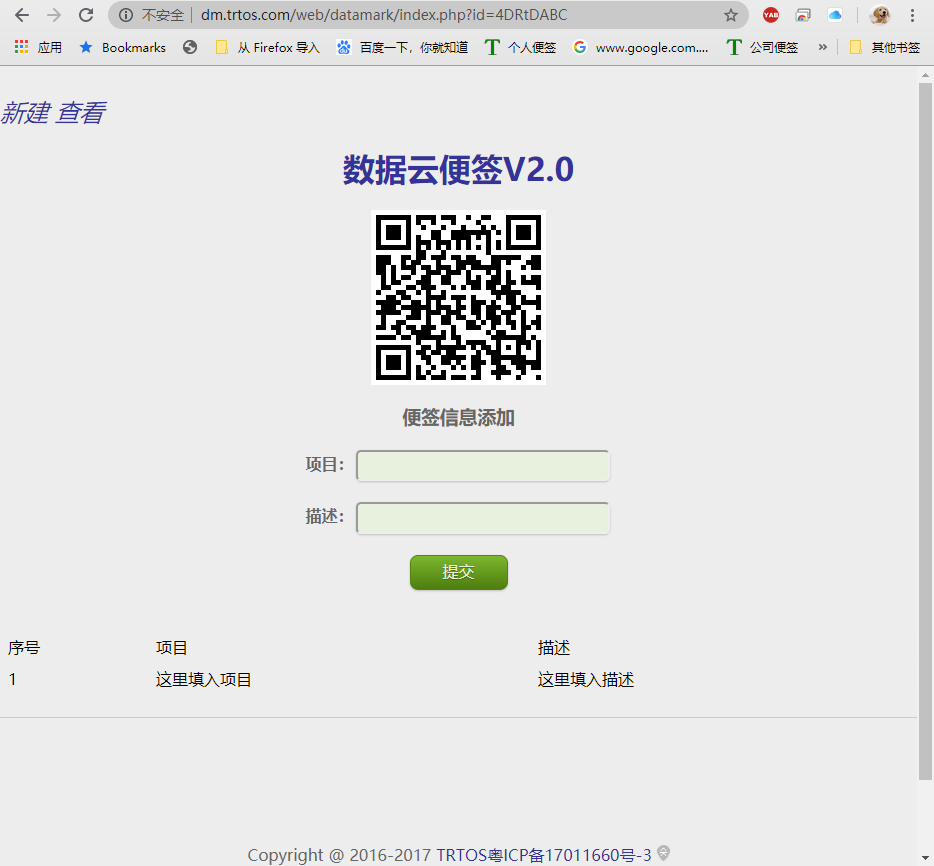934x866 pixels.
Task: Focus the '项目' input field
Action: point(483,466)
